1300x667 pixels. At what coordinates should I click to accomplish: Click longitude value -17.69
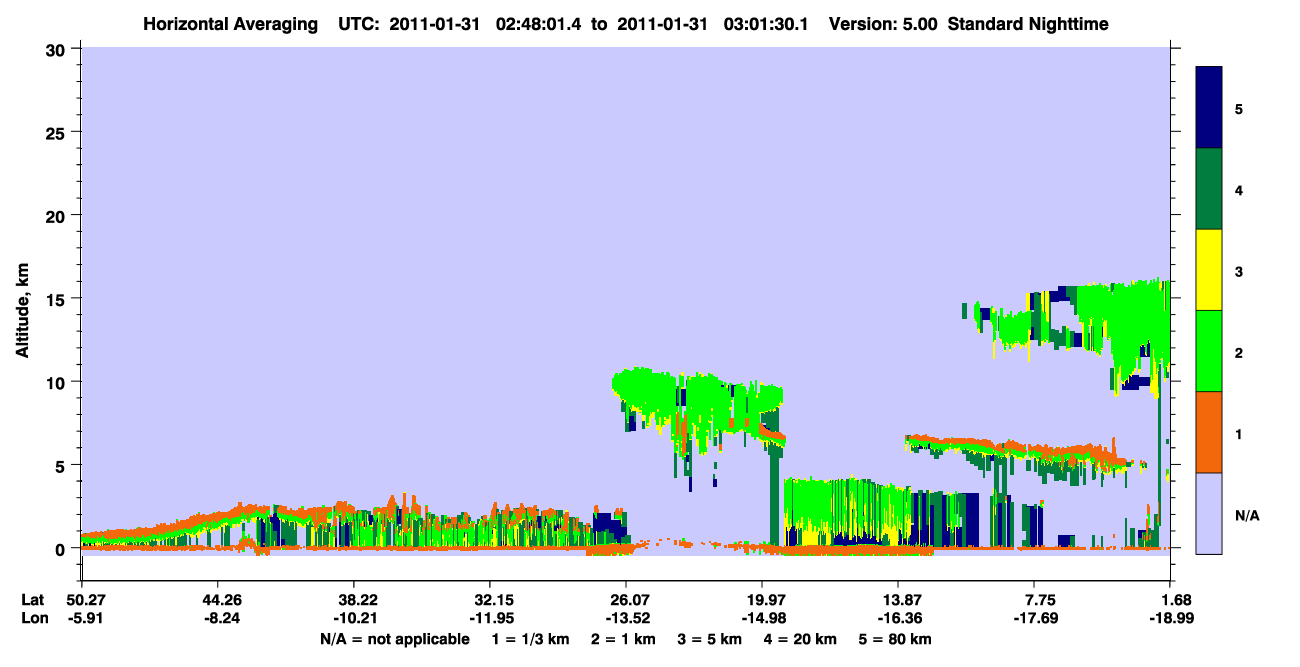1034,618
